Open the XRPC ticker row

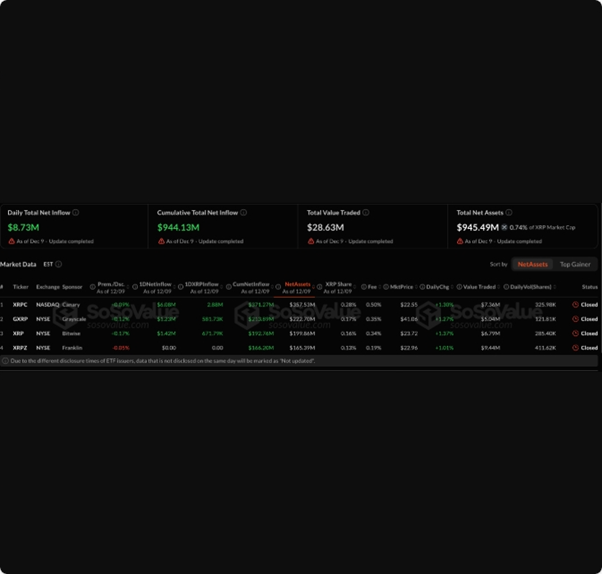pos(20,304)
